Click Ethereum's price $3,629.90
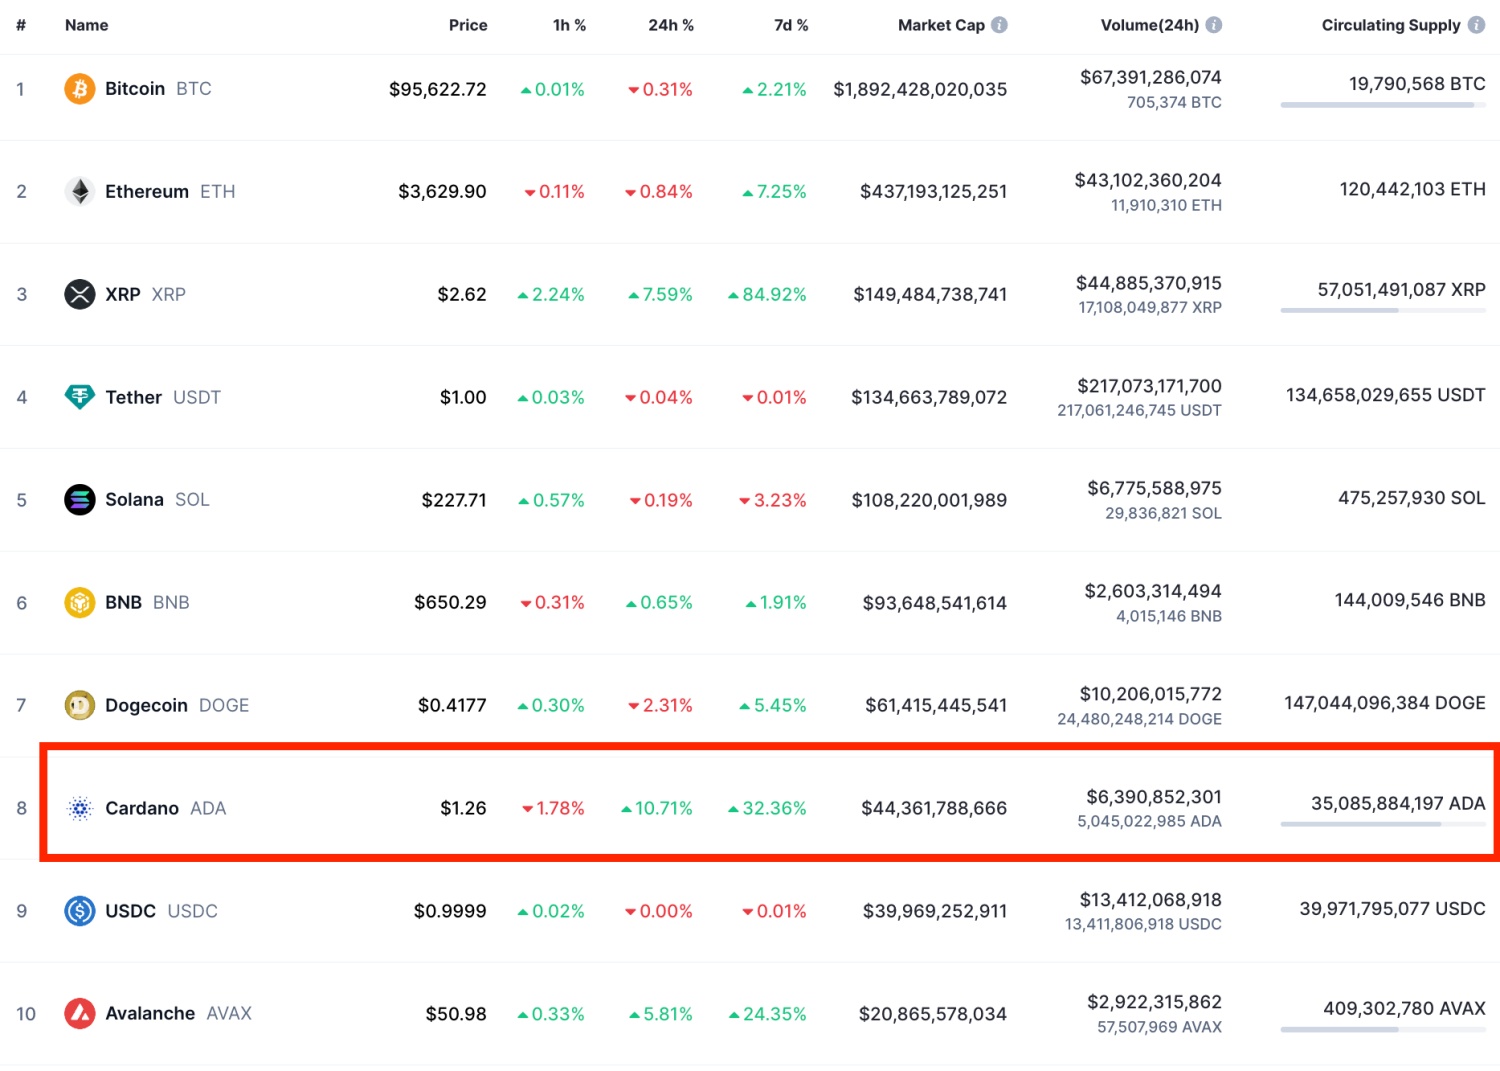Viewport: 1500px width, 1071px height. point(442,191)
